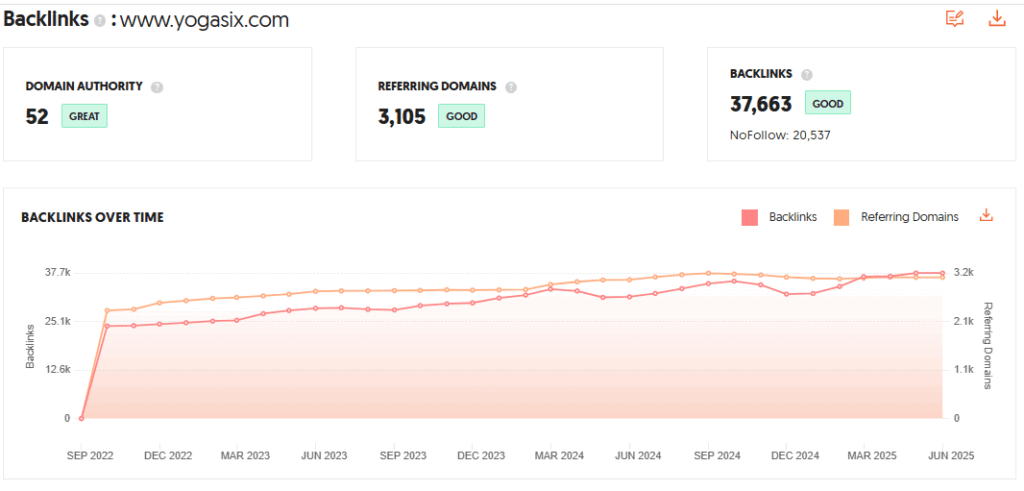Show Domain Authority help tooltip icon

[156, 87]
